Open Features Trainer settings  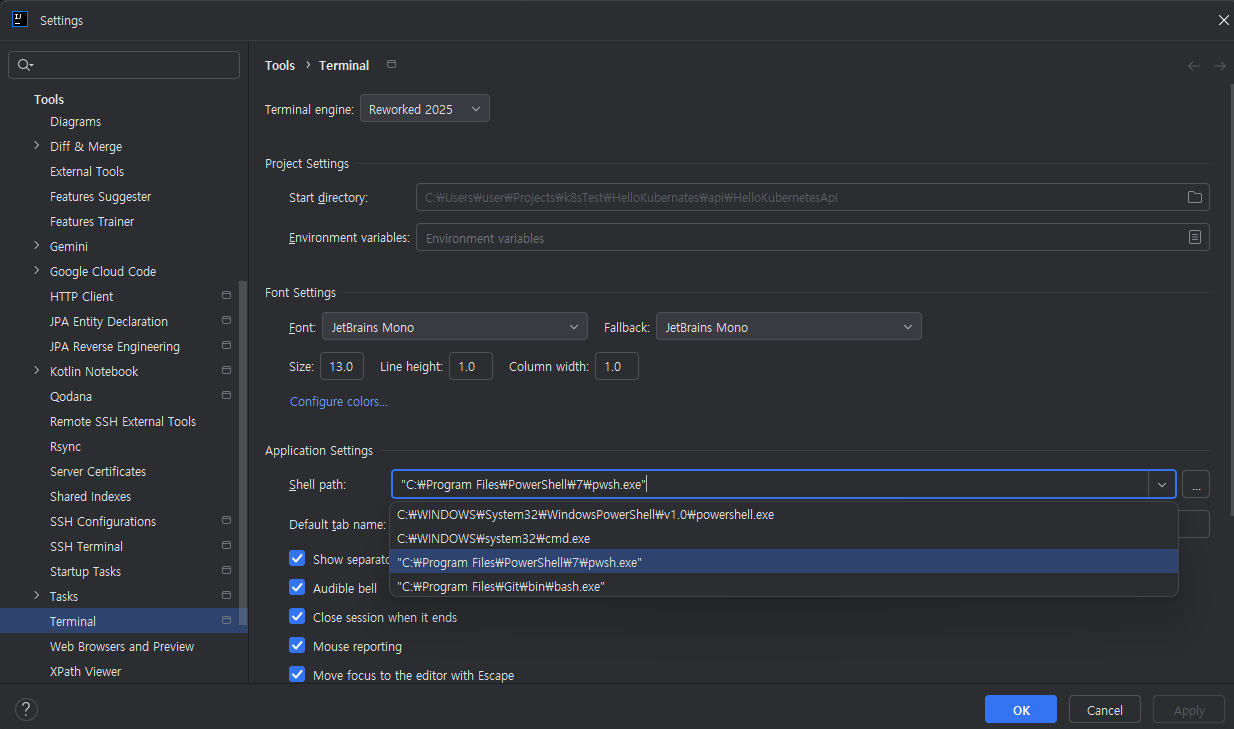tap(92, 221)
